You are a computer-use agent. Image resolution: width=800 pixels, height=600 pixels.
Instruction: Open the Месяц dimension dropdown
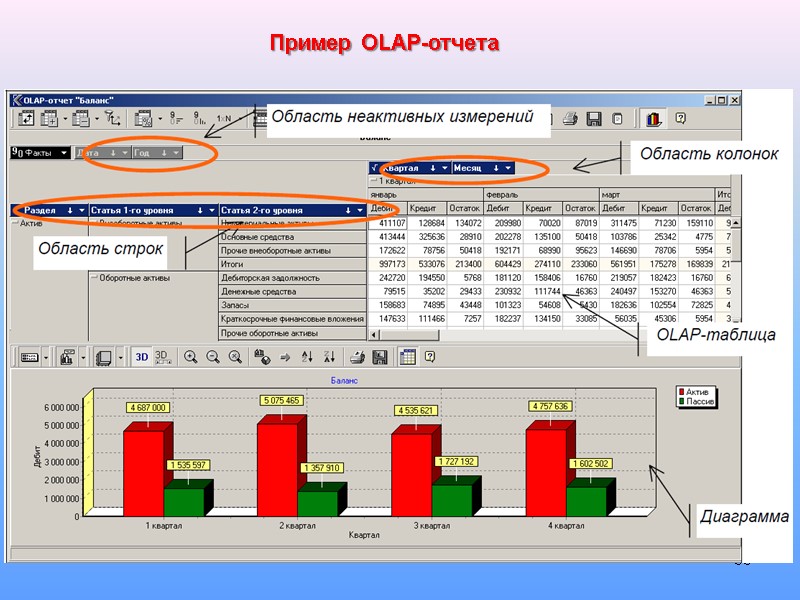coord(508,167)
